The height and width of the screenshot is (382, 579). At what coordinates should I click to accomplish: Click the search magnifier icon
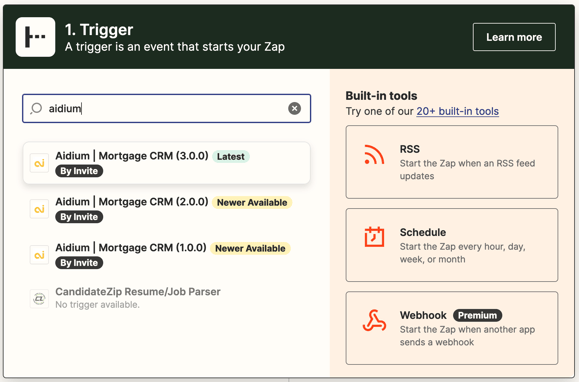36,109
